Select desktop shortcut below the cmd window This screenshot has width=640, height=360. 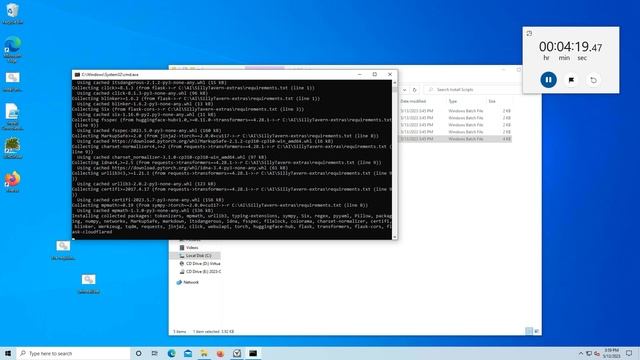pos(63,250)
